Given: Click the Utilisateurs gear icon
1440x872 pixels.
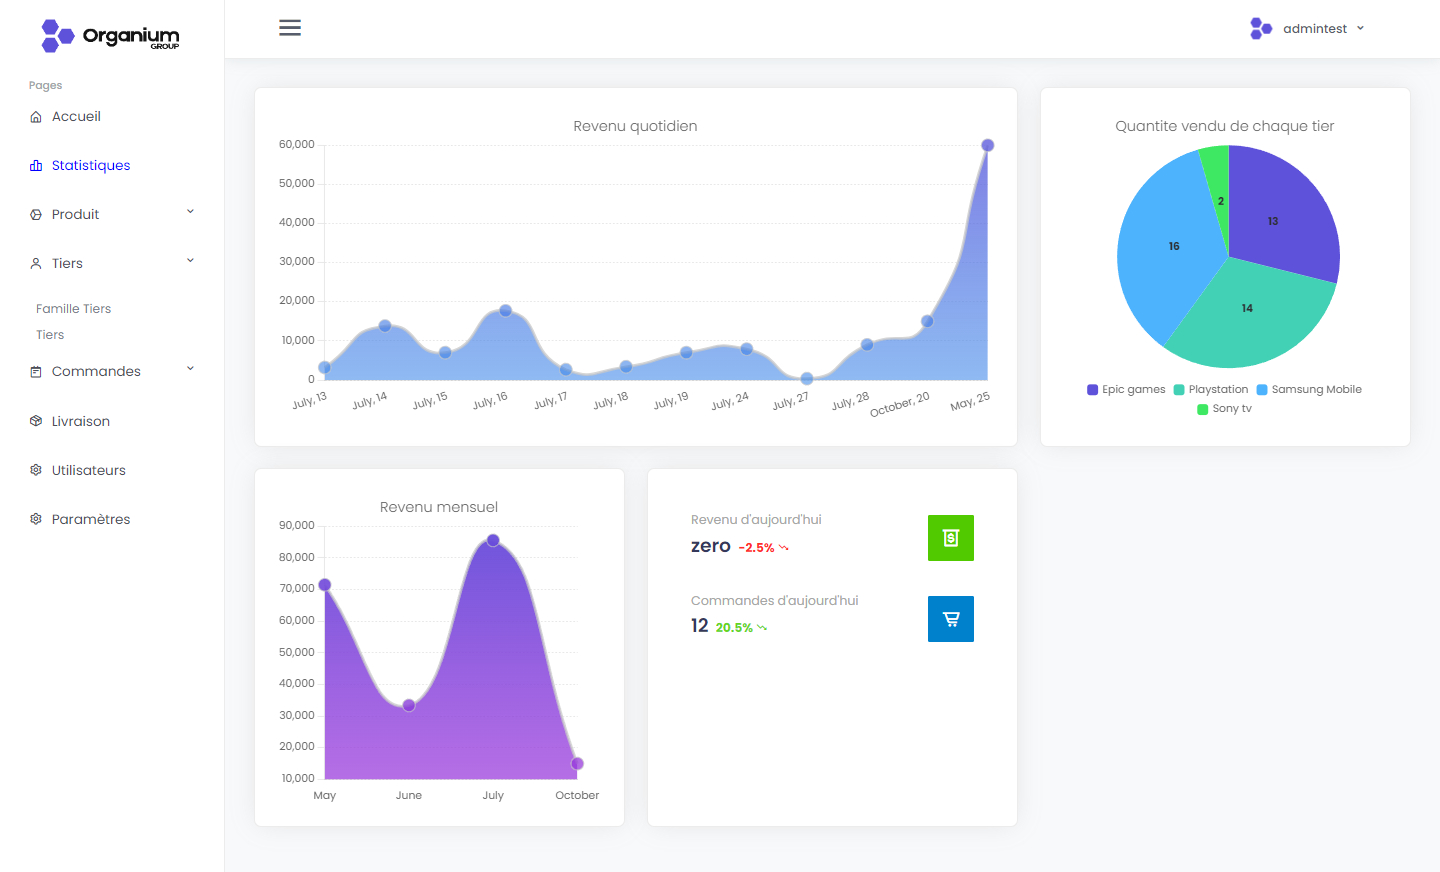Looking at the screenshot, I should 36,470.
